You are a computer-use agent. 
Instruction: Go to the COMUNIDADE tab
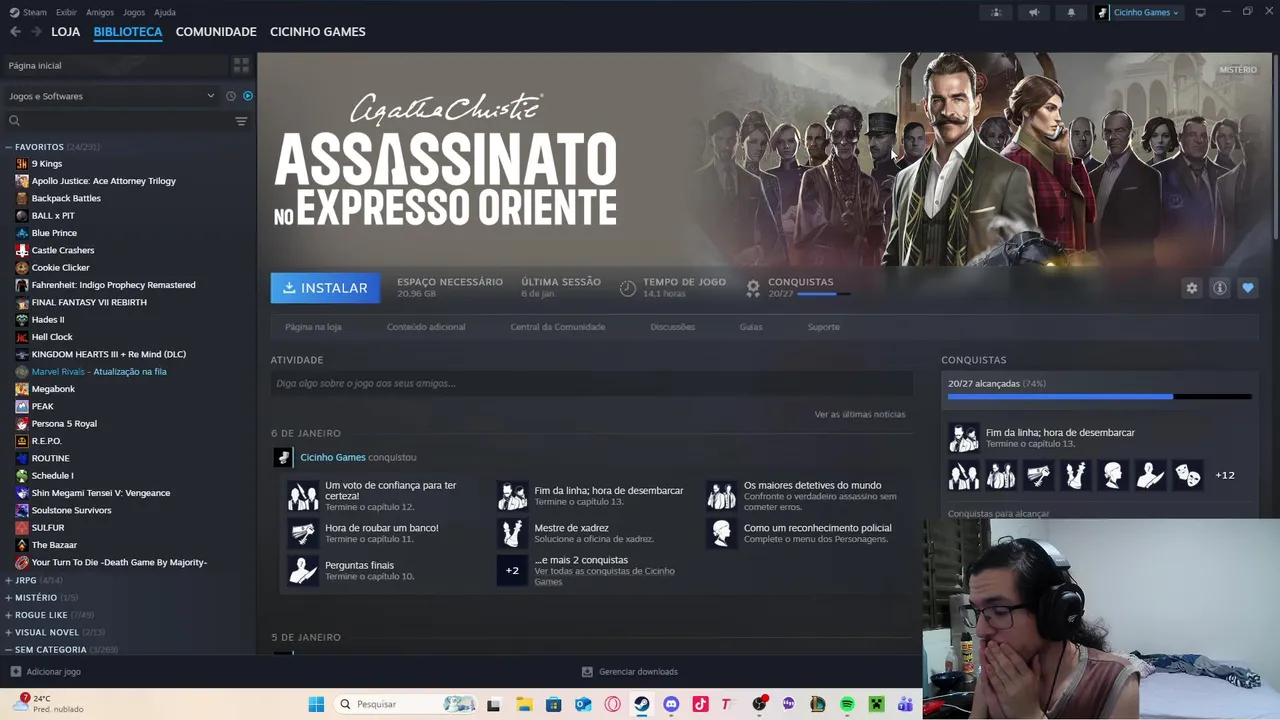click(x=216, y=32)
